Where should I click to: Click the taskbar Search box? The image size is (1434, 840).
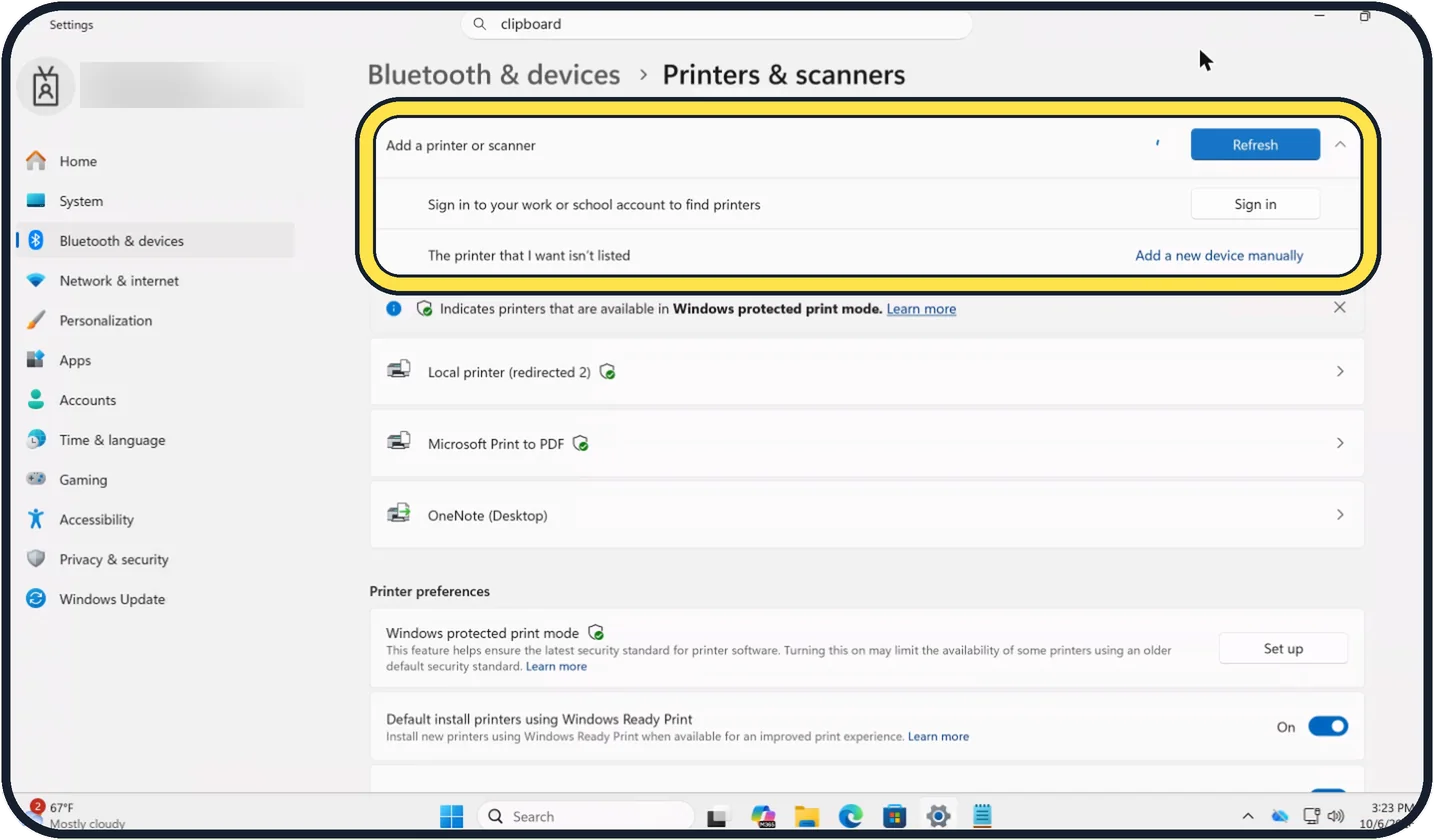[586, 816]
